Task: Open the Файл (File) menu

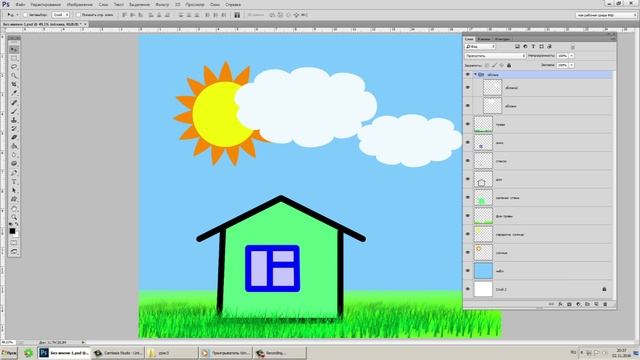Action: pos(20,4)
